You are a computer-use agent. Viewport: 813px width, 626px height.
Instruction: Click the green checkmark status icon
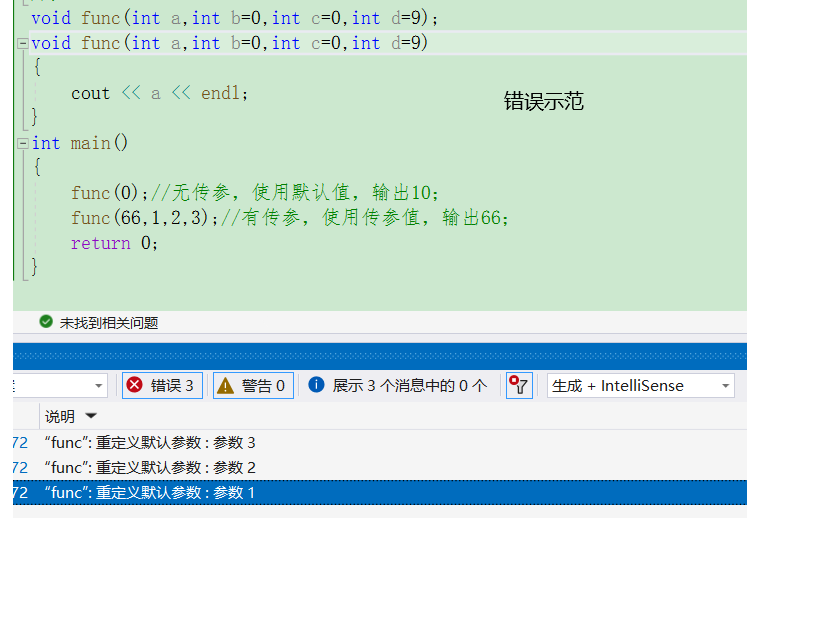click(x=47, y=322)
